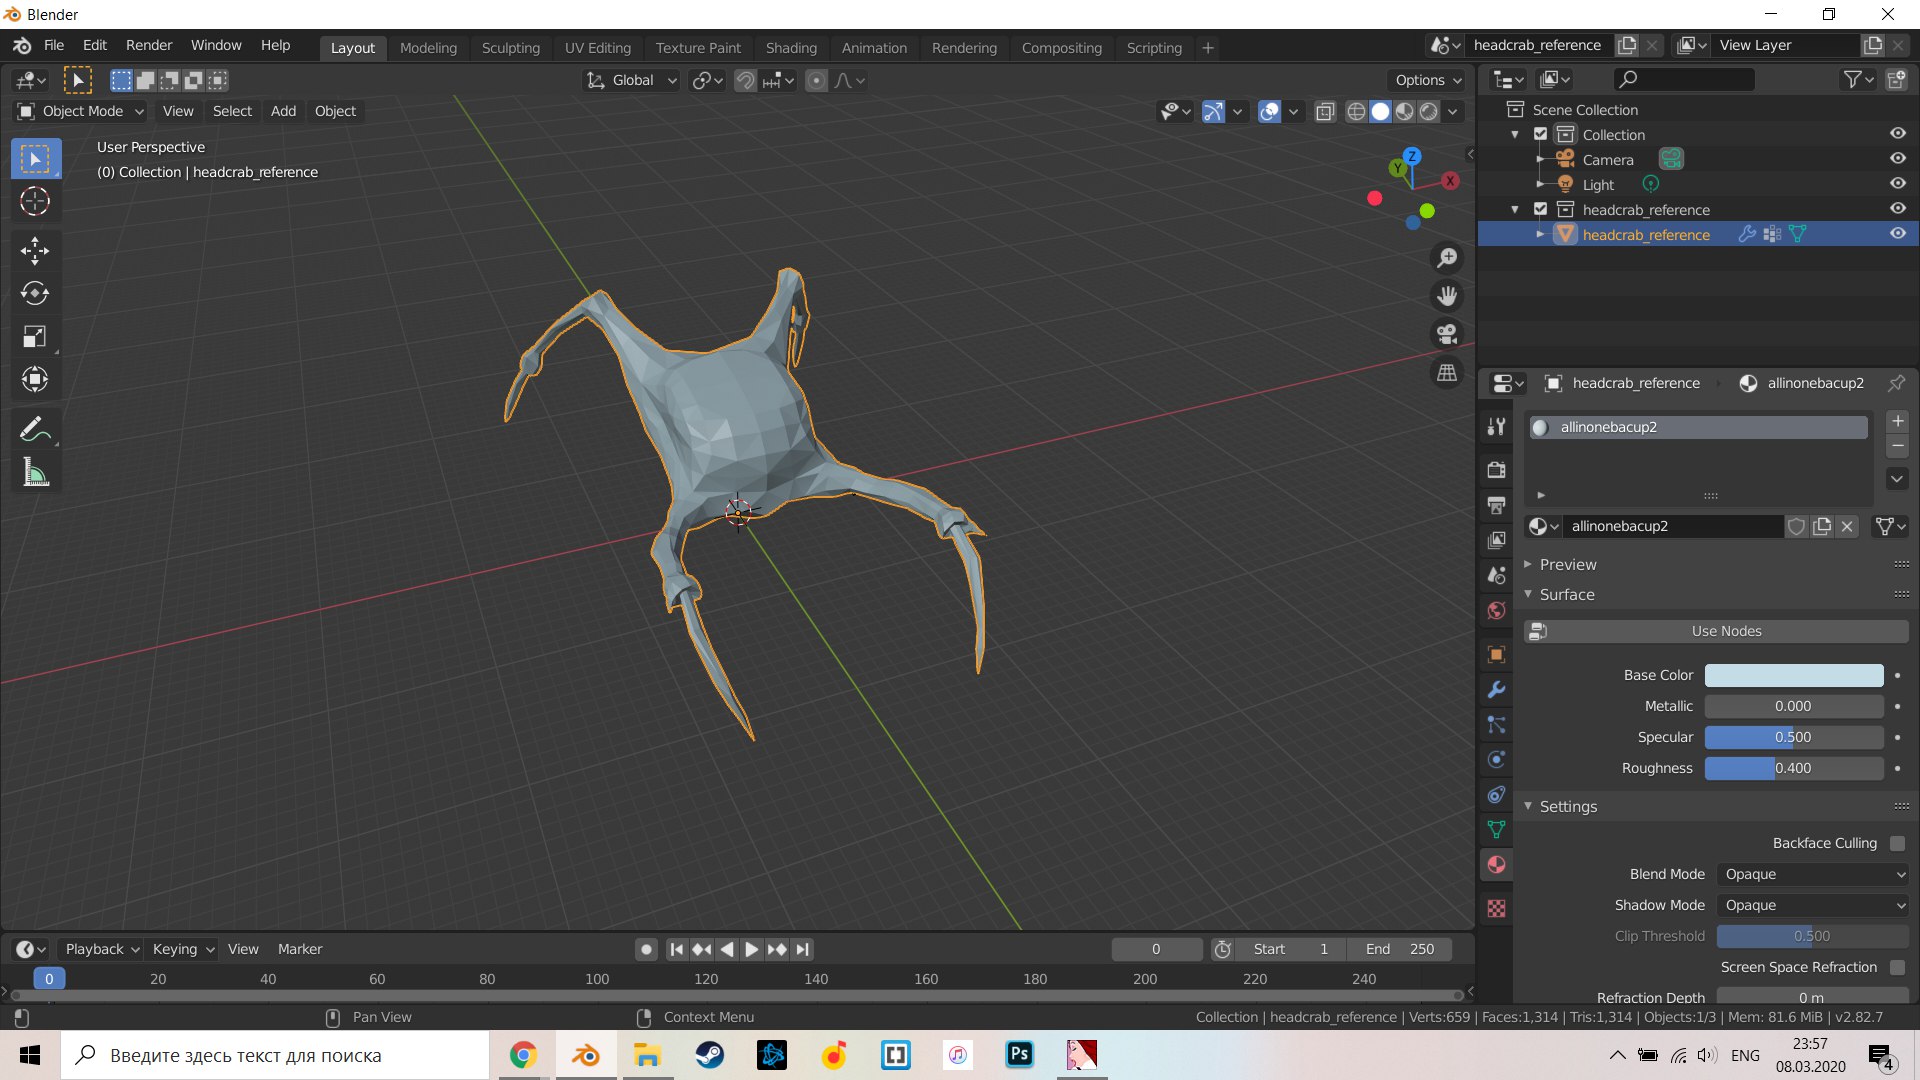Select the Rotate tool
The height and width of the screenshot is (1080, 1920).
(35, 294)
